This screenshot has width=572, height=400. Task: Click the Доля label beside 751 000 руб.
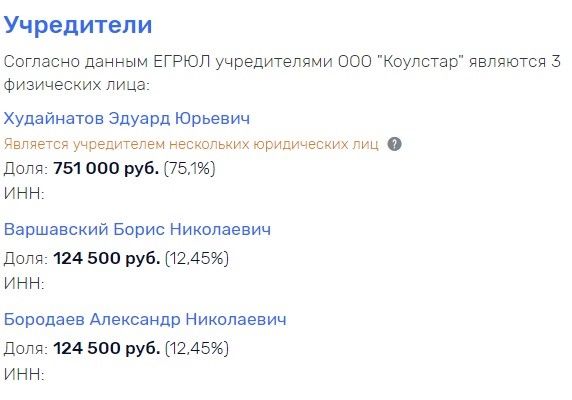[26, 169]
